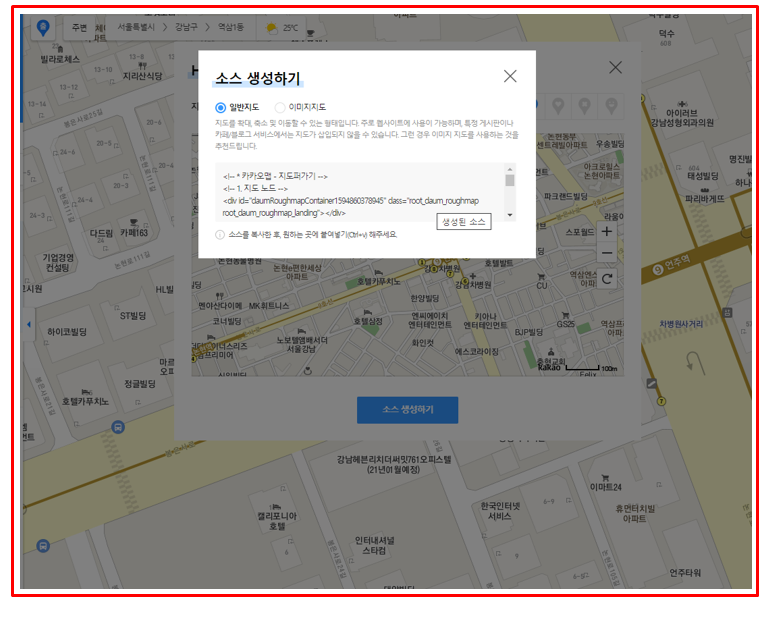Image resolution: width=772 pixels, height=617 pixels.
Task: Click the blue home pin icon
Action: click(43, 28)
